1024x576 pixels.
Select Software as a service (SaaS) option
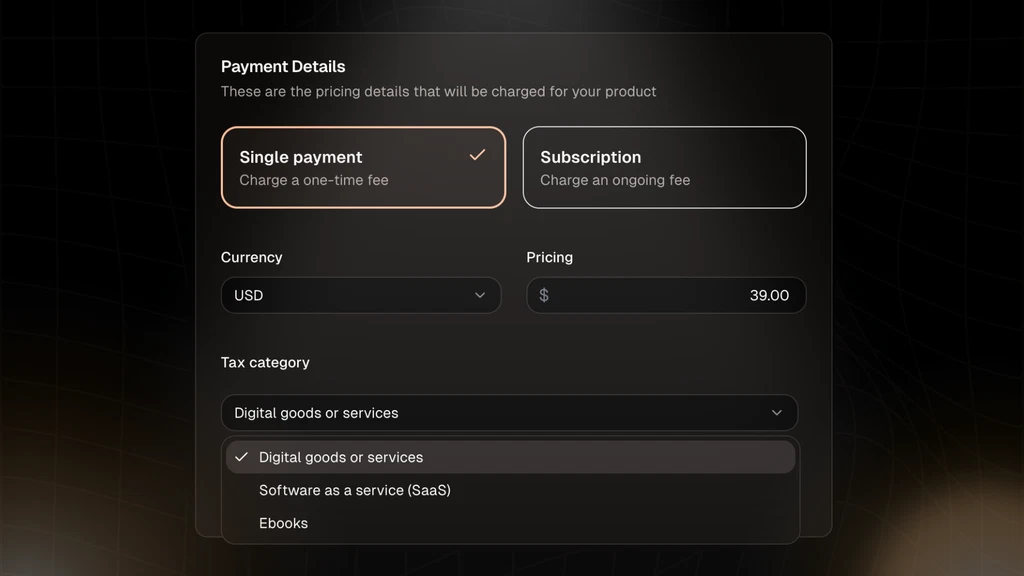point(355,490)
